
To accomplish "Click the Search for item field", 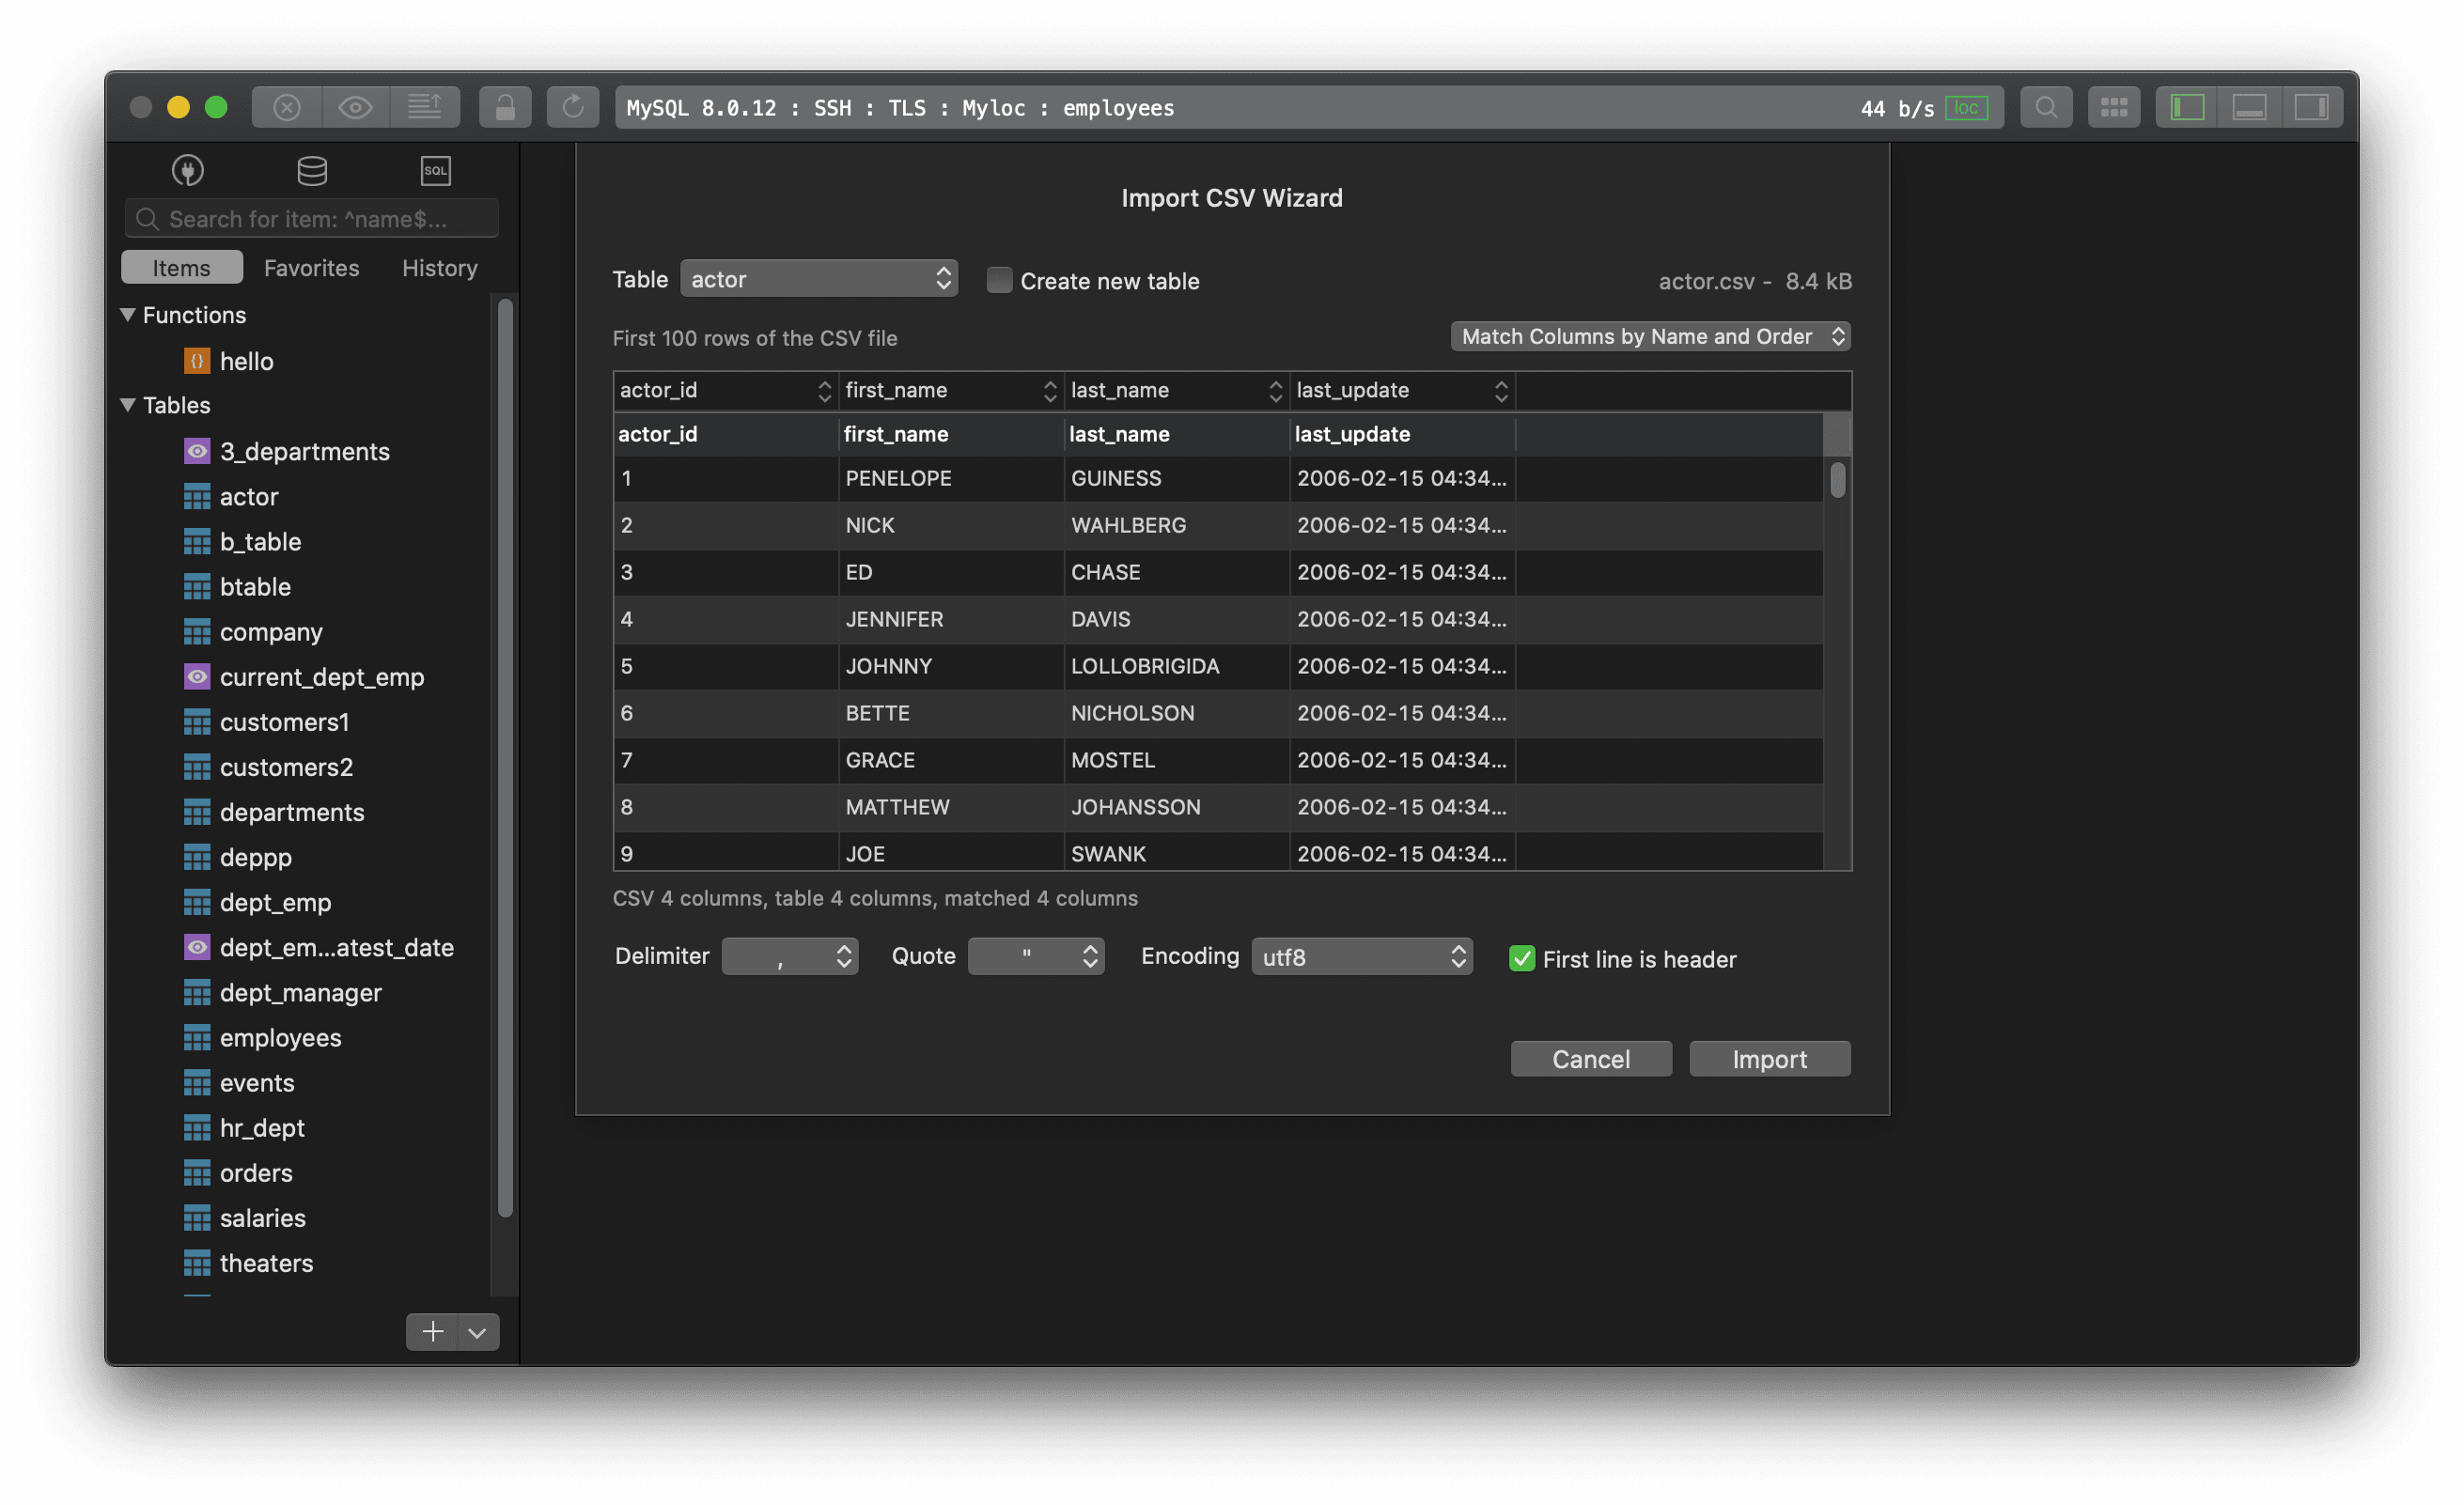I will [x=311, y=219].
